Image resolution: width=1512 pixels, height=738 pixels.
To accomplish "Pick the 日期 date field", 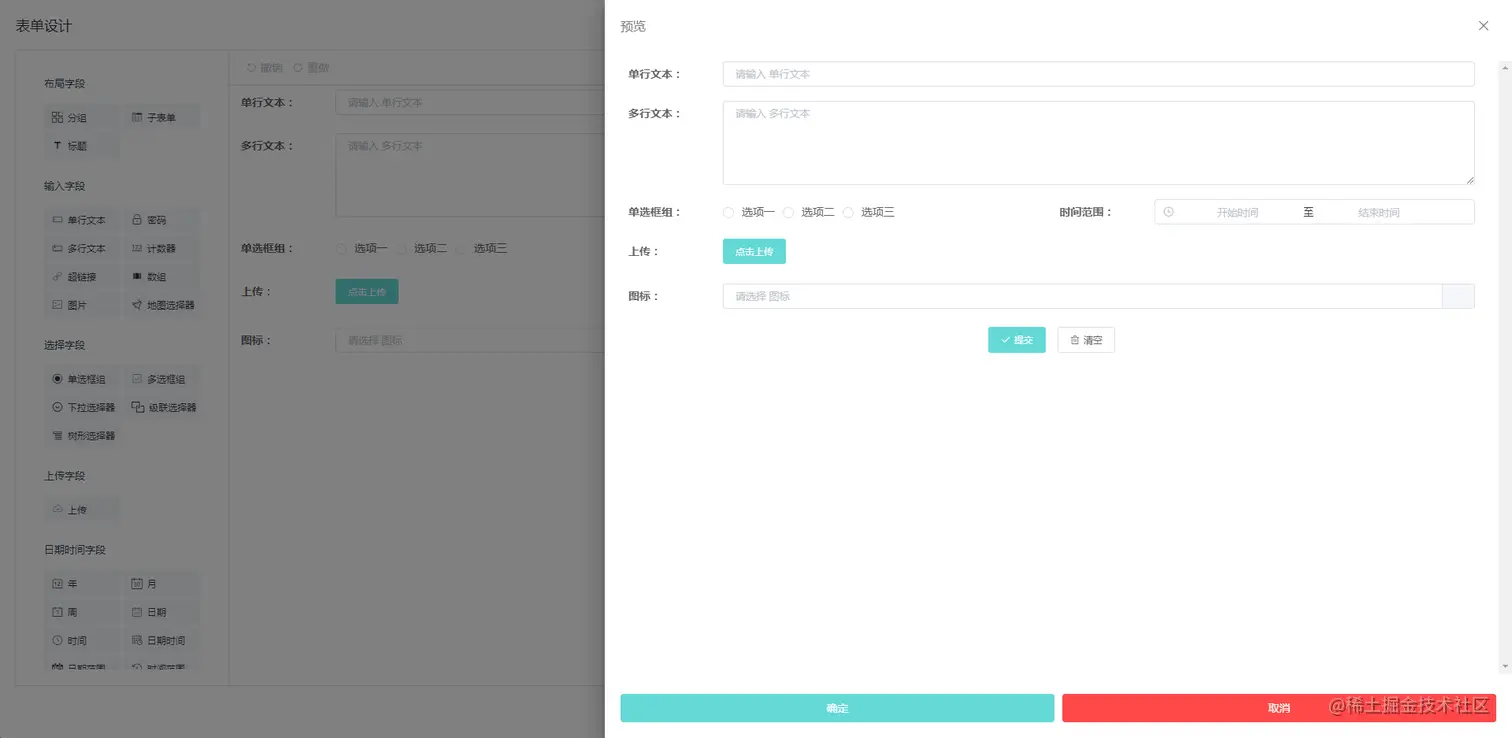I will [x=160, y=612].
